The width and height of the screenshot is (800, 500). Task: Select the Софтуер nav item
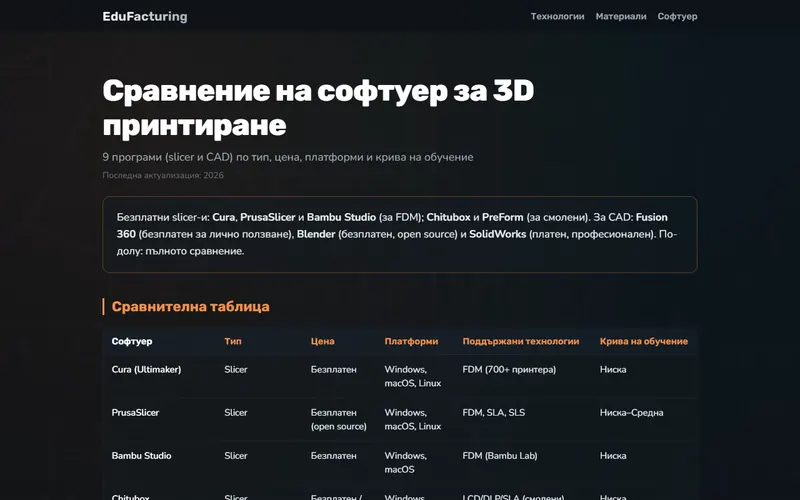click(x=677, y=16)
